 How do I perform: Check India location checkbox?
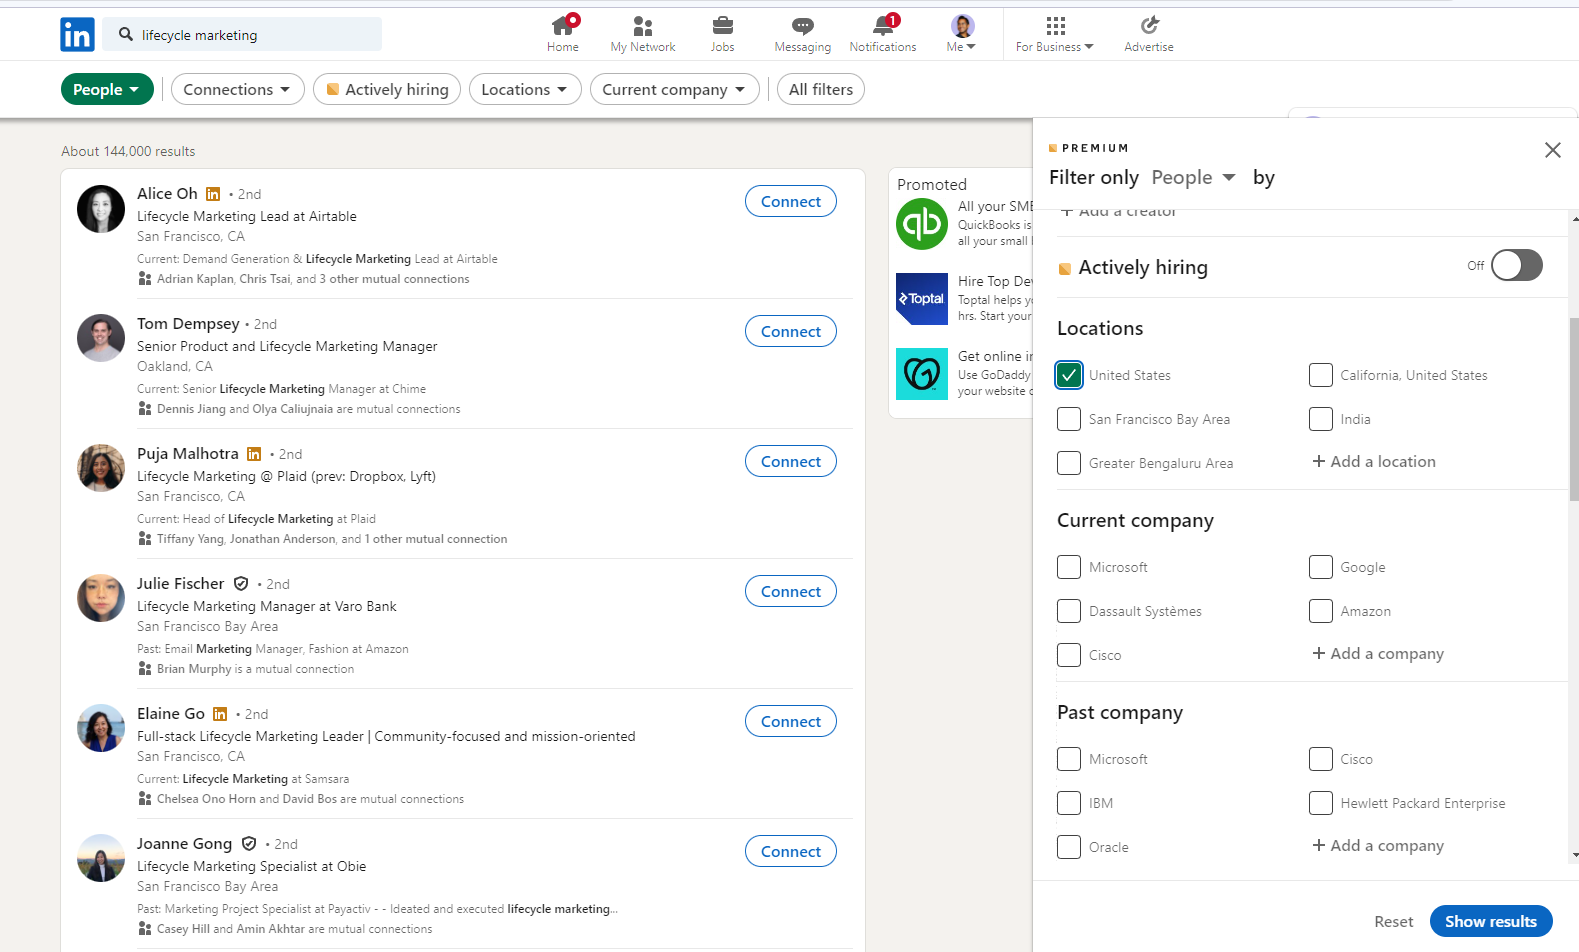(x=1321, y=419)
